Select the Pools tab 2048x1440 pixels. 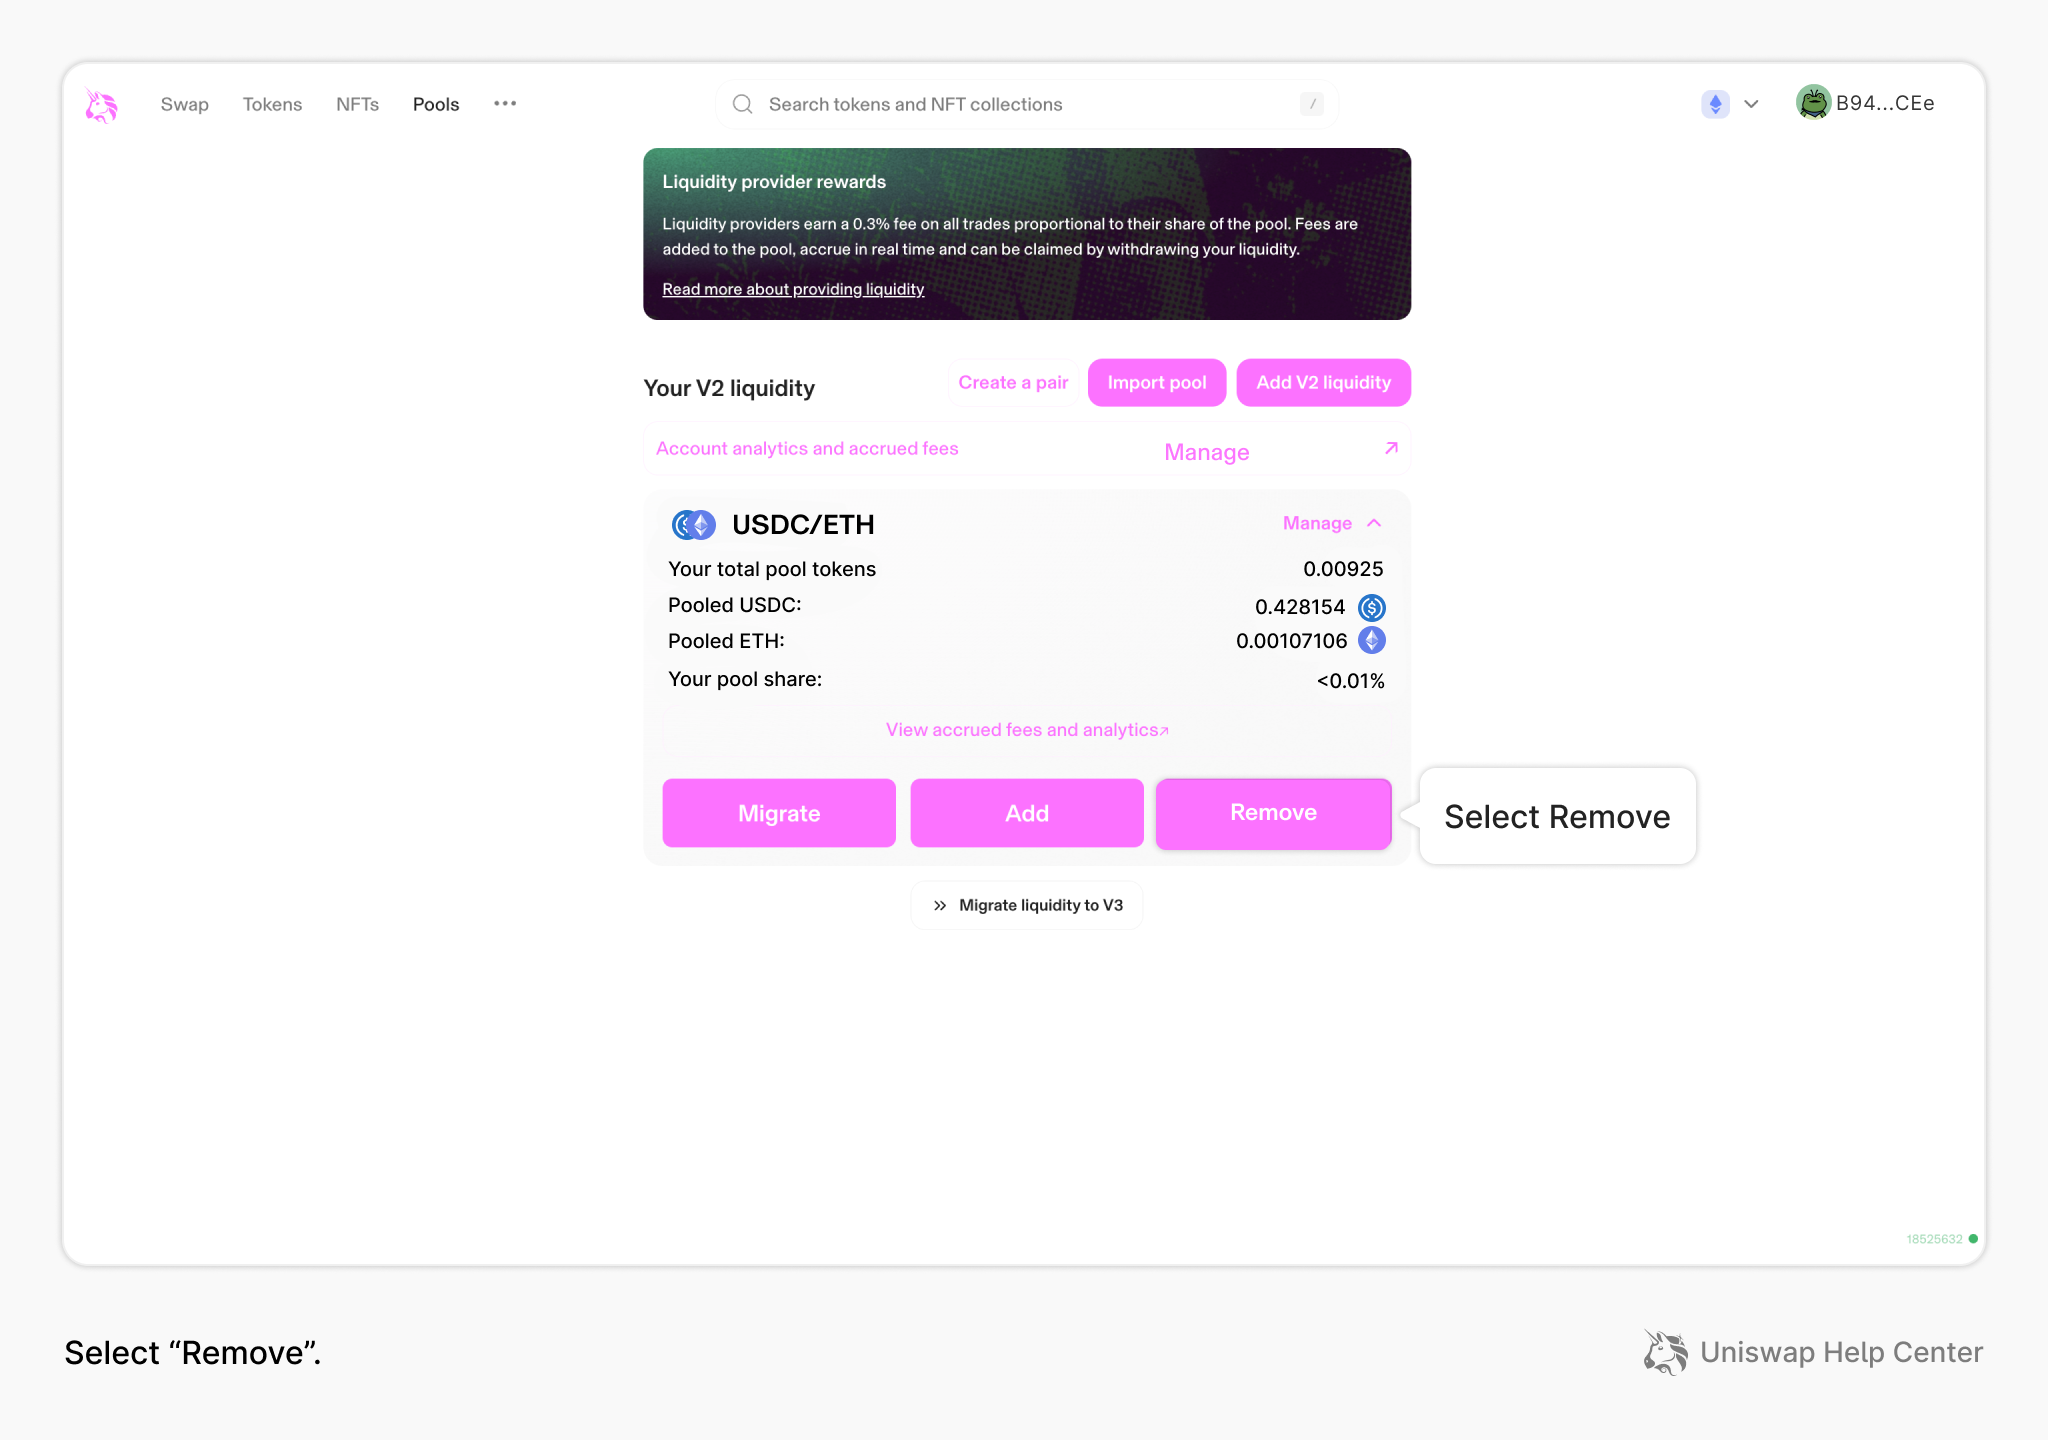[x=436, y=104]
